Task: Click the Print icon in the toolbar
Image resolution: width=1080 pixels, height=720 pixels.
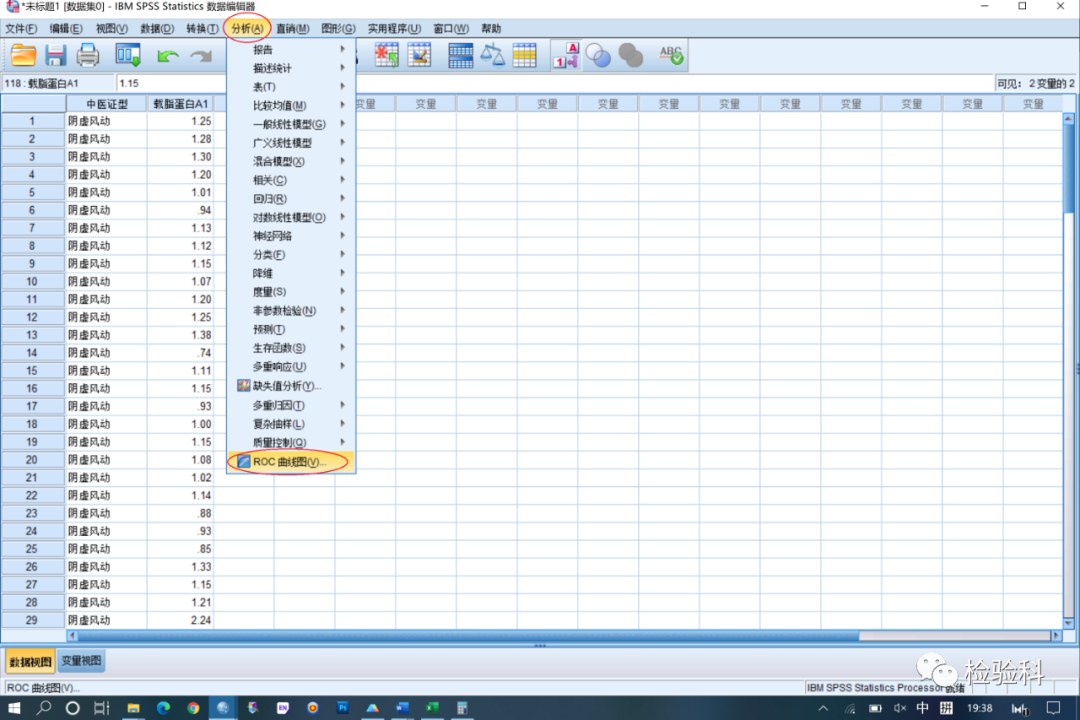Action: (x=88, y=55)
